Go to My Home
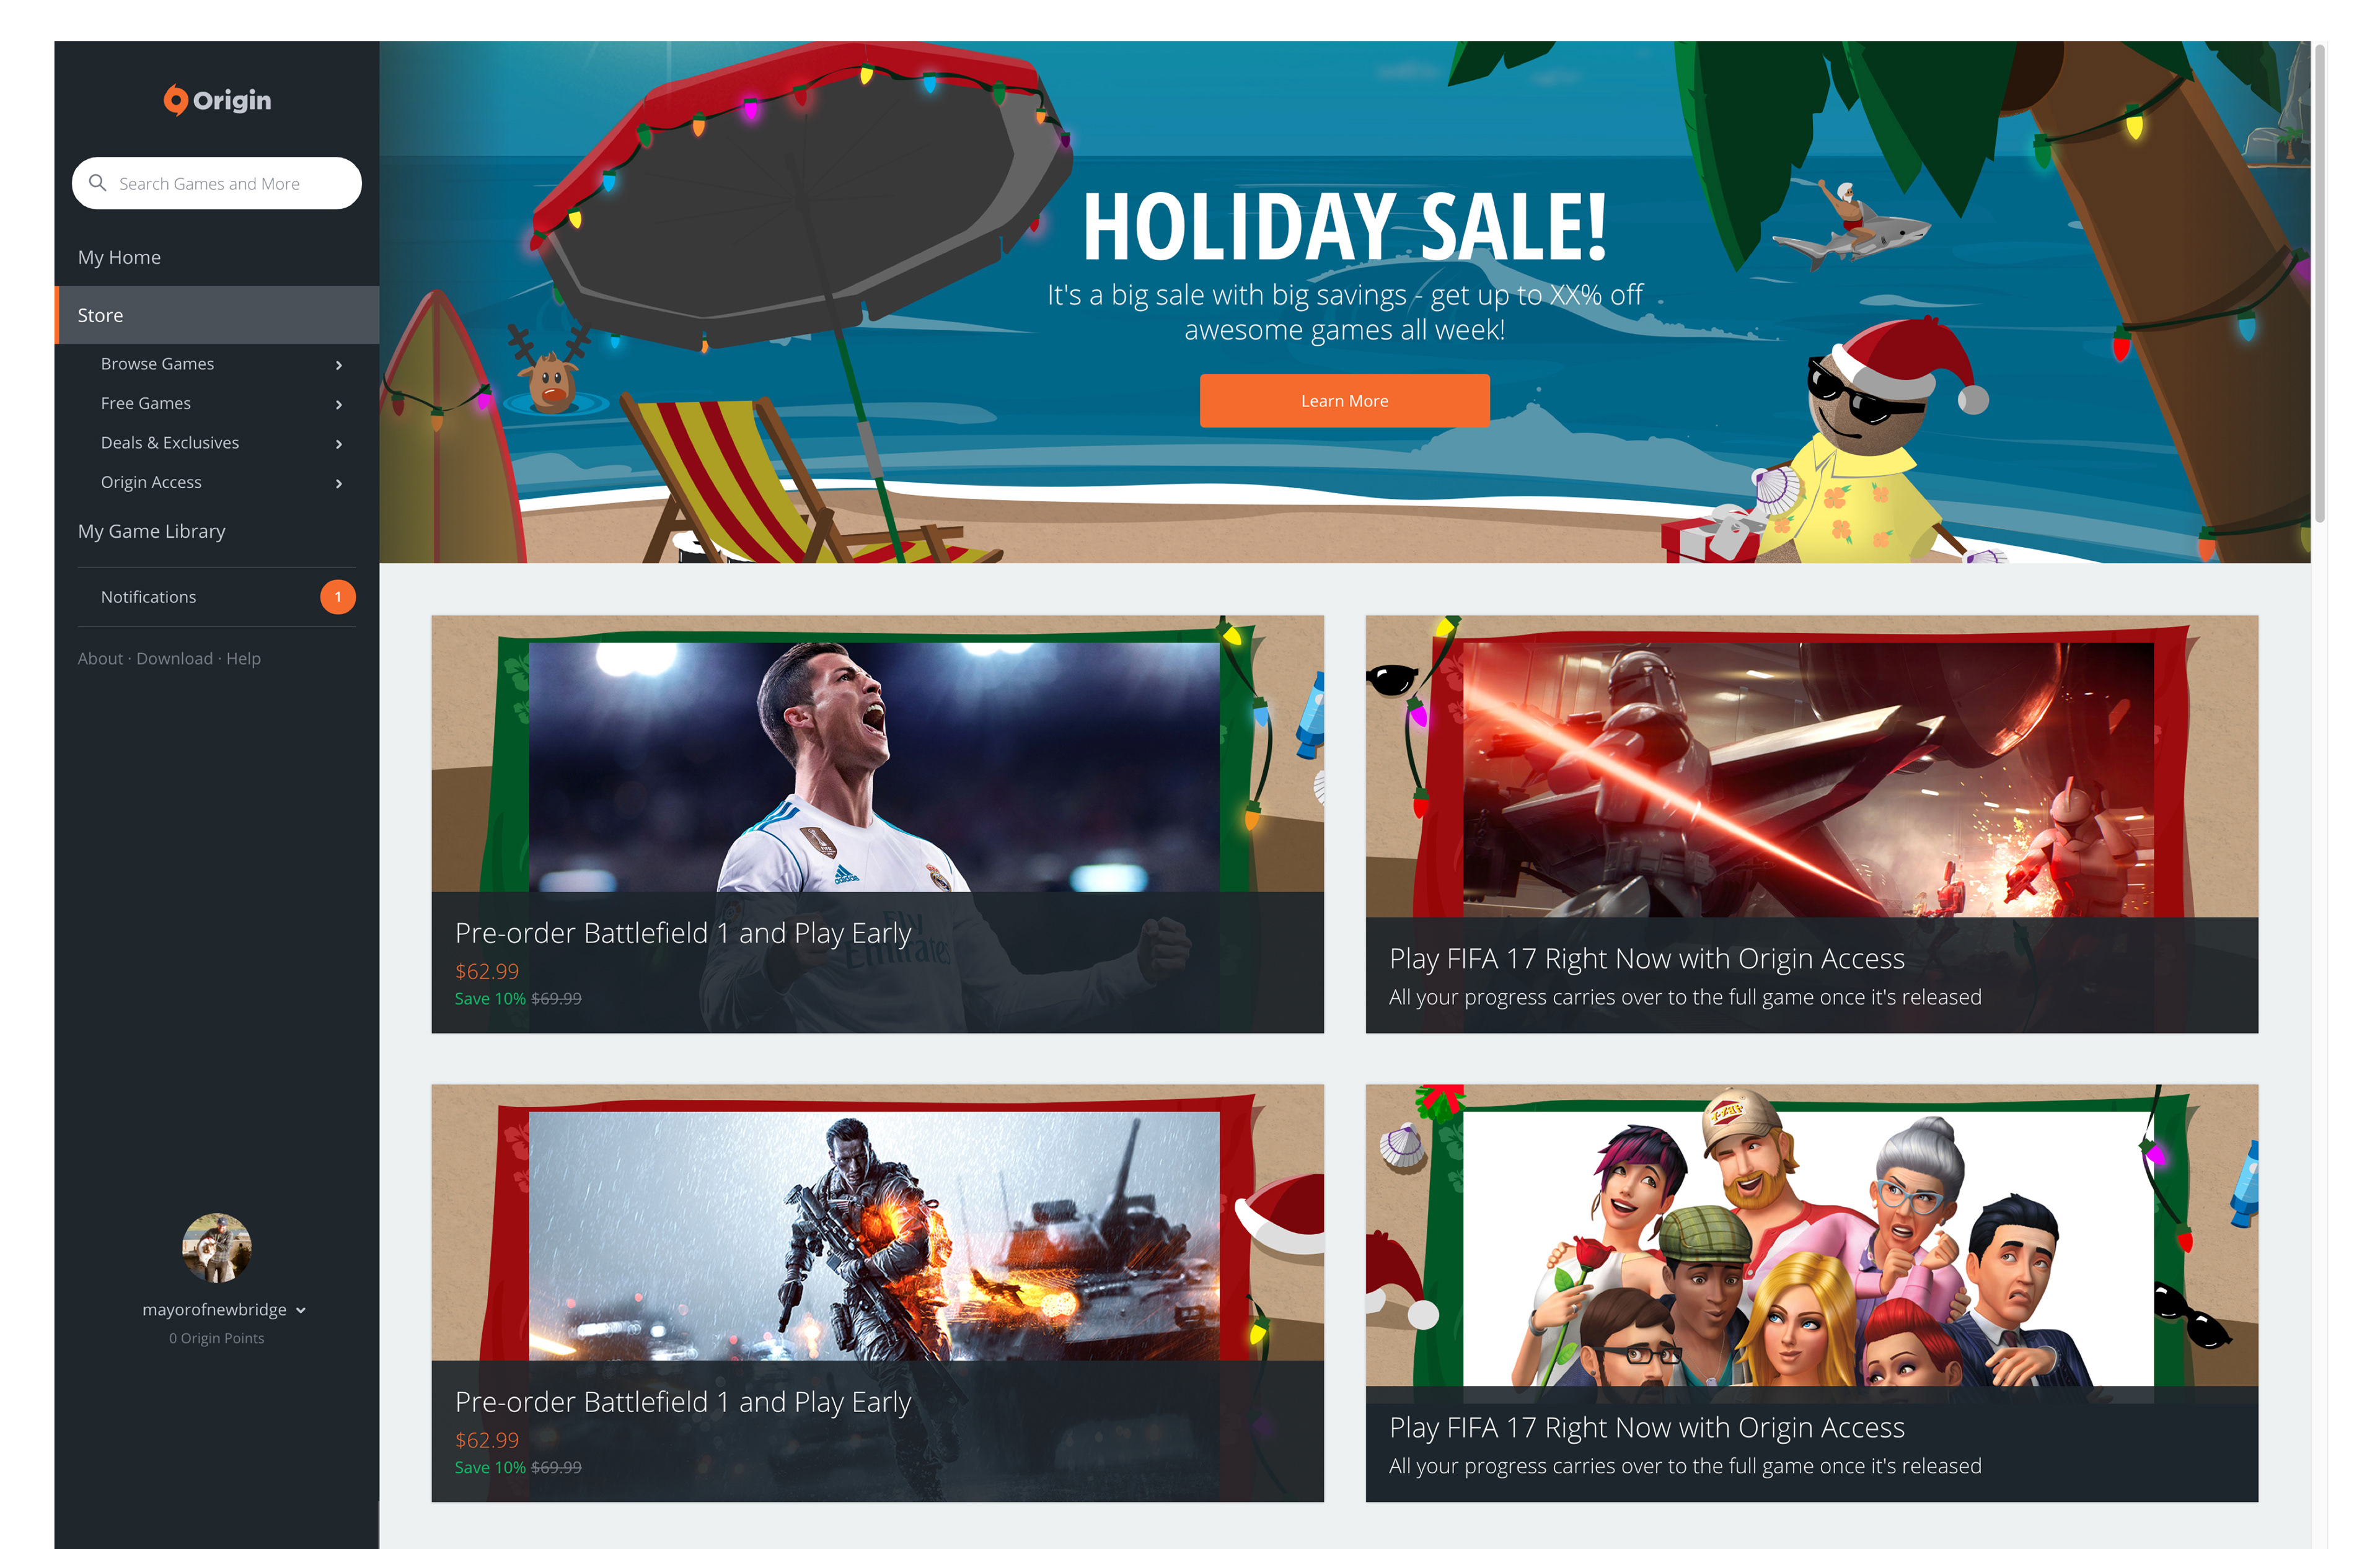This screenshot has width=2380, height=1549. click(119, 257)
